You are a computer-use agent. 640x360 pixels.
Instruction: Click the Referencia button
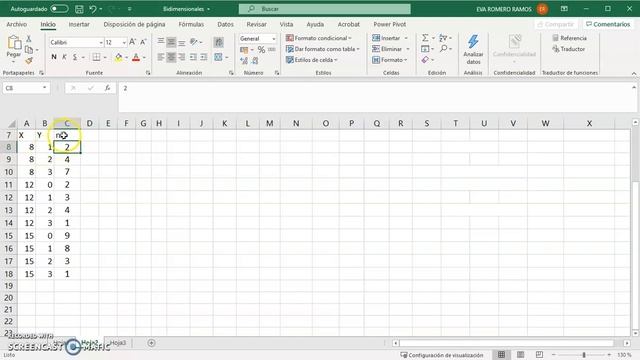[x=569, y=38]
